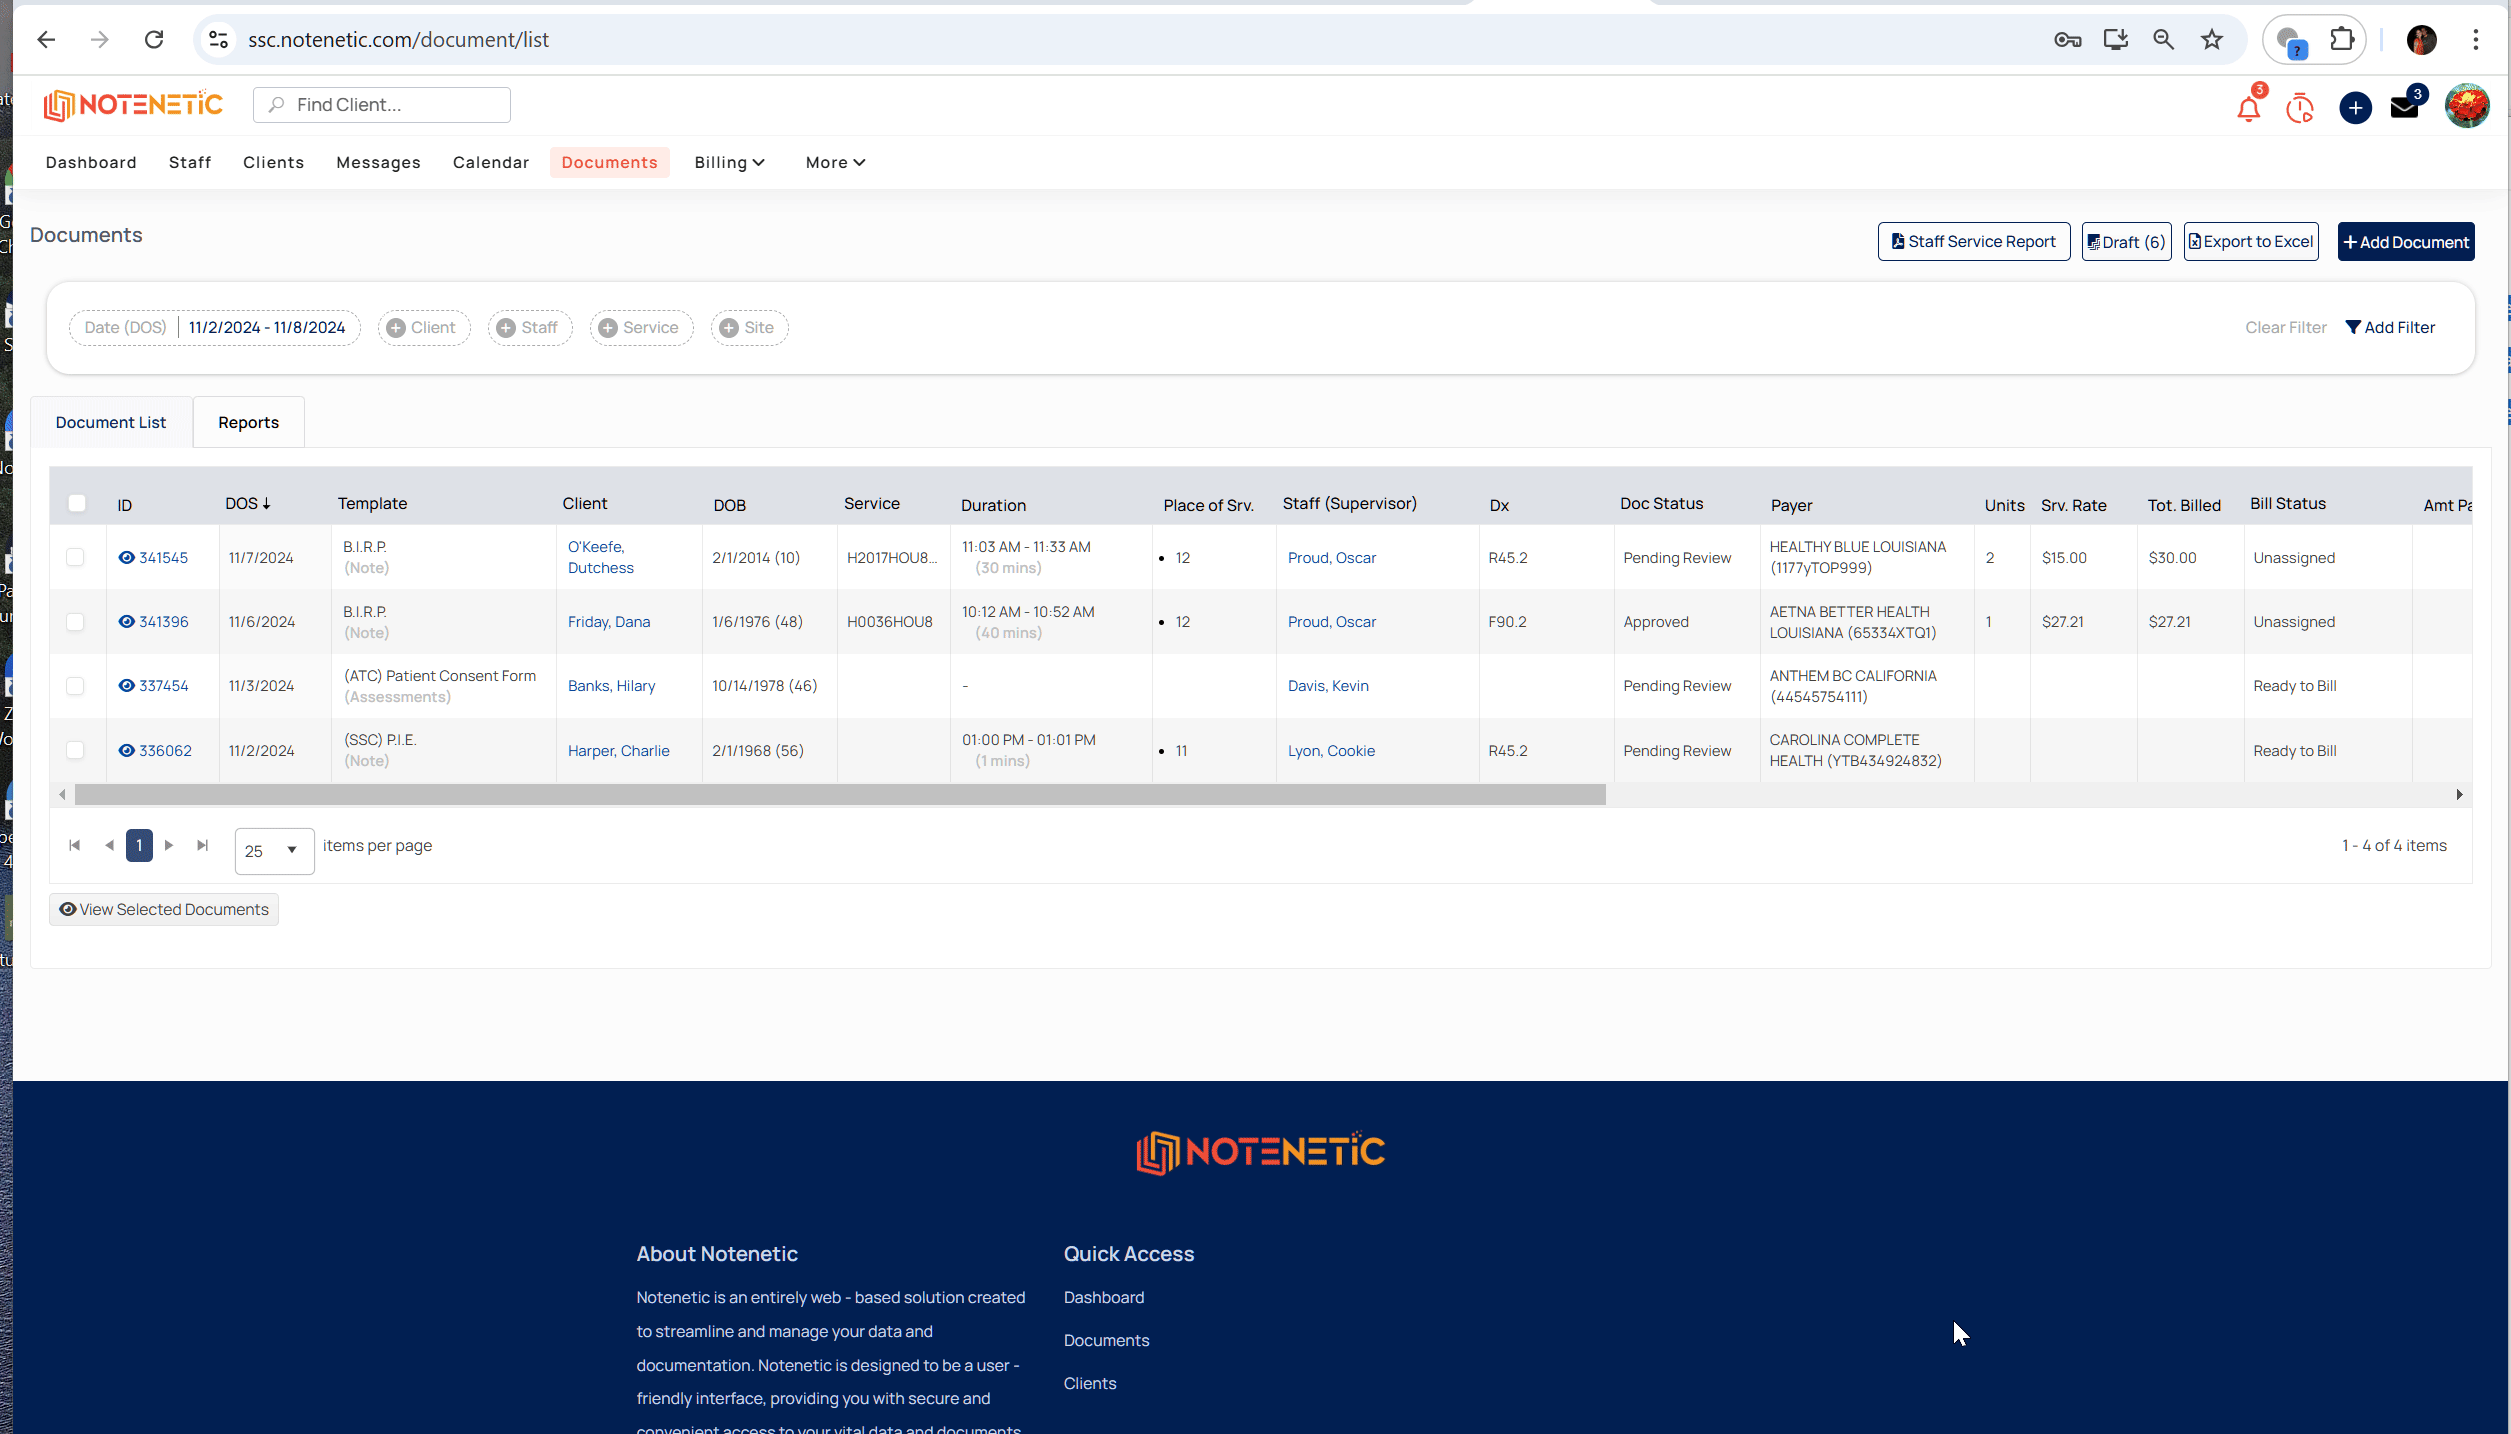This screenshot has height=1434, width=2511.
Task: Open the mail envelope messages icon
Action: (x=2404, y=107)
